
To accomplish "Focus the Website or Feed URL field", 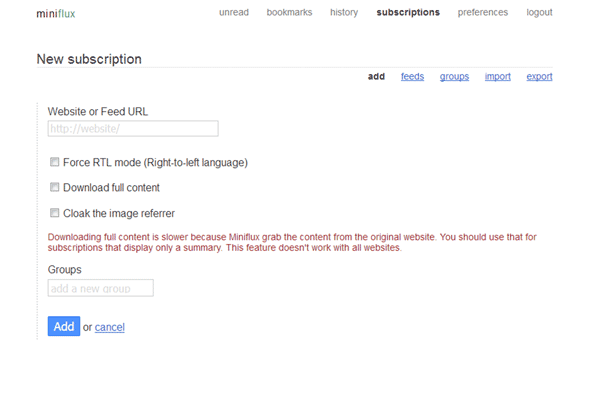I will (x=133, y=128).
